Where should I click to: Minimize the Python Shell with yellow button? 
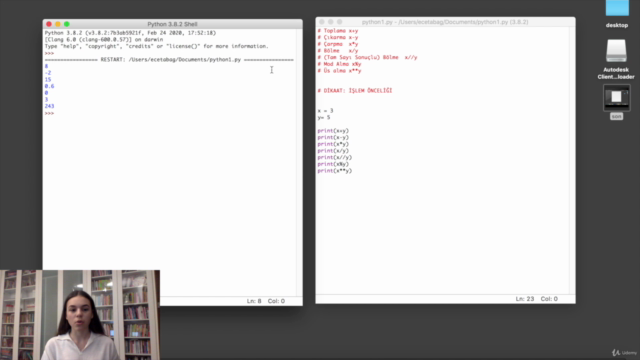(58, 24)
